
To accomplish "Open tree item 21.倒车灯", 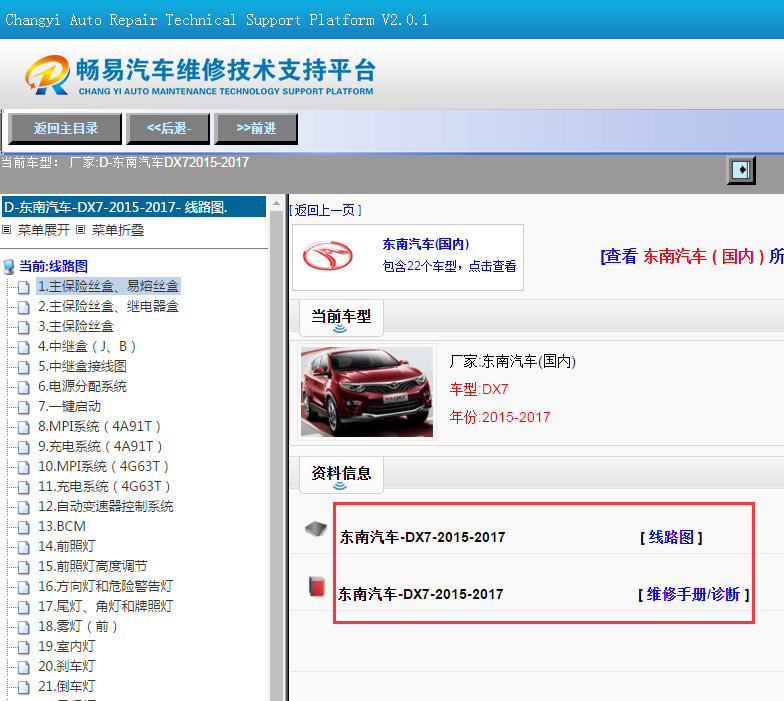I will 66,686.
